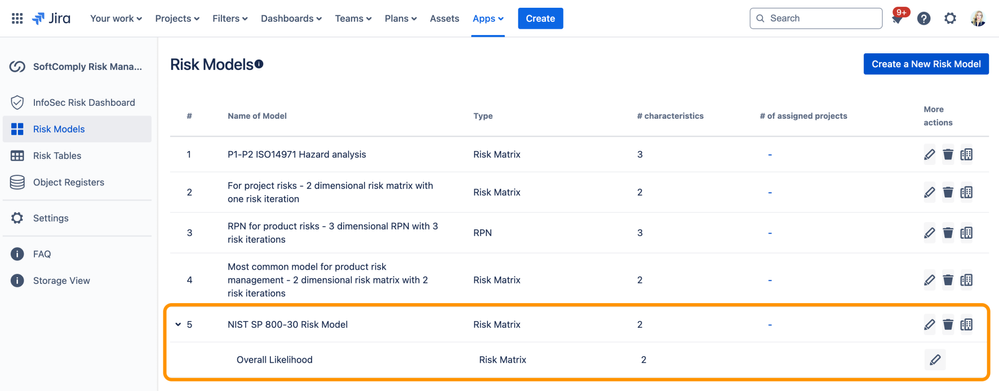
Task: Open the projects icon for the NIST SP 800-30 model
Action: point(967,325)
